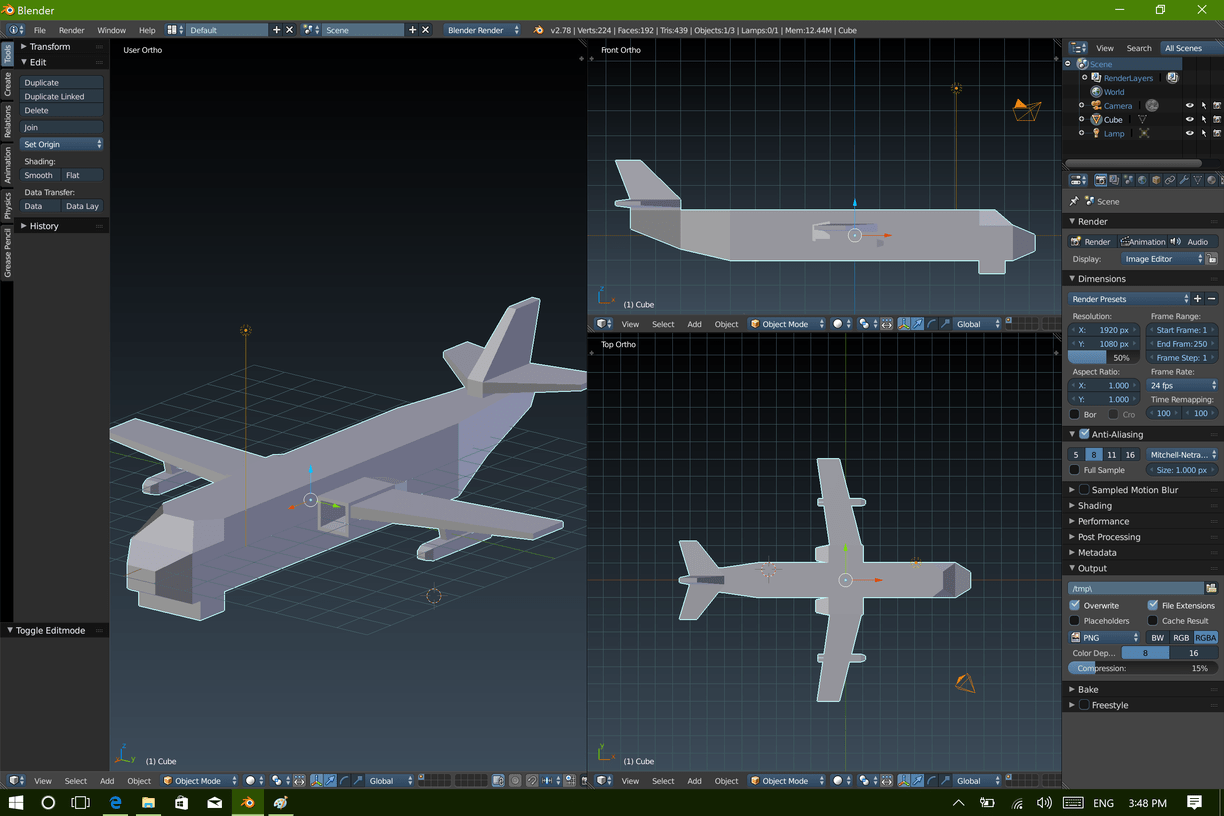The image size is (1224, 816).
Task: Open the Modifiers wrench tab in Properties
Action: coord(1184,181)
